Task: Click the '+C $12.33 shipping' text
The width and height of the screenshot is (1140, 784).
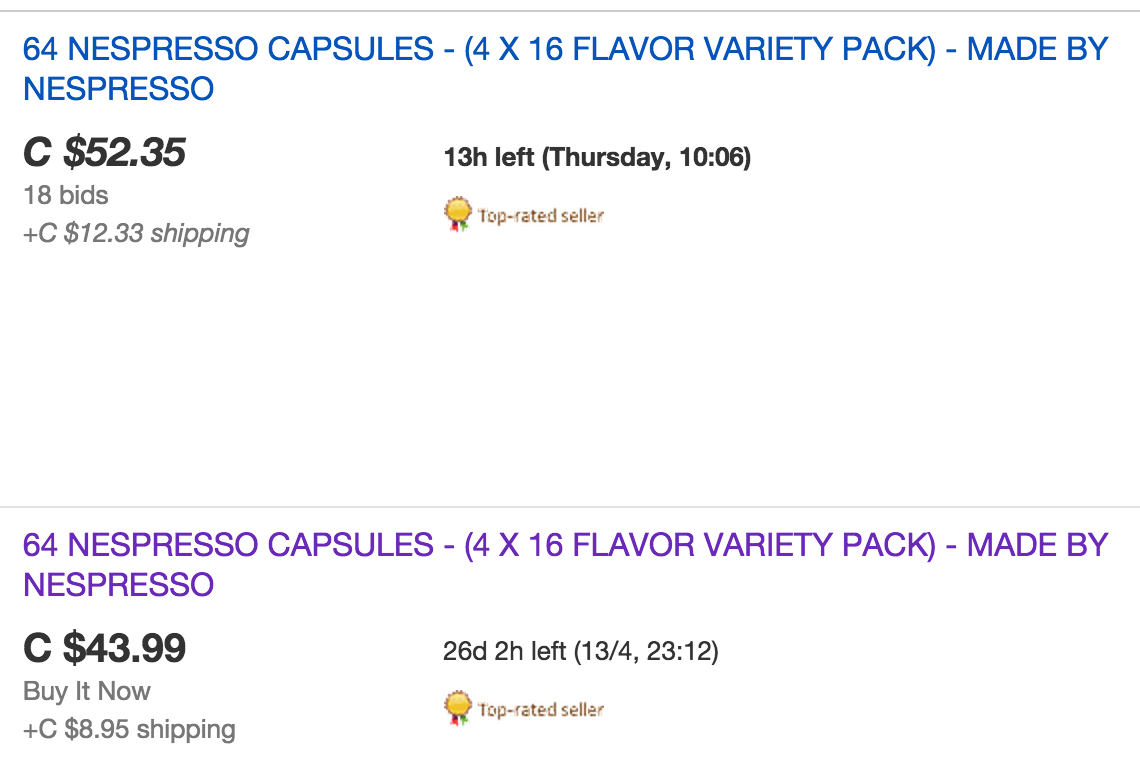Action: pyautogui.click(x=136, y=233)
